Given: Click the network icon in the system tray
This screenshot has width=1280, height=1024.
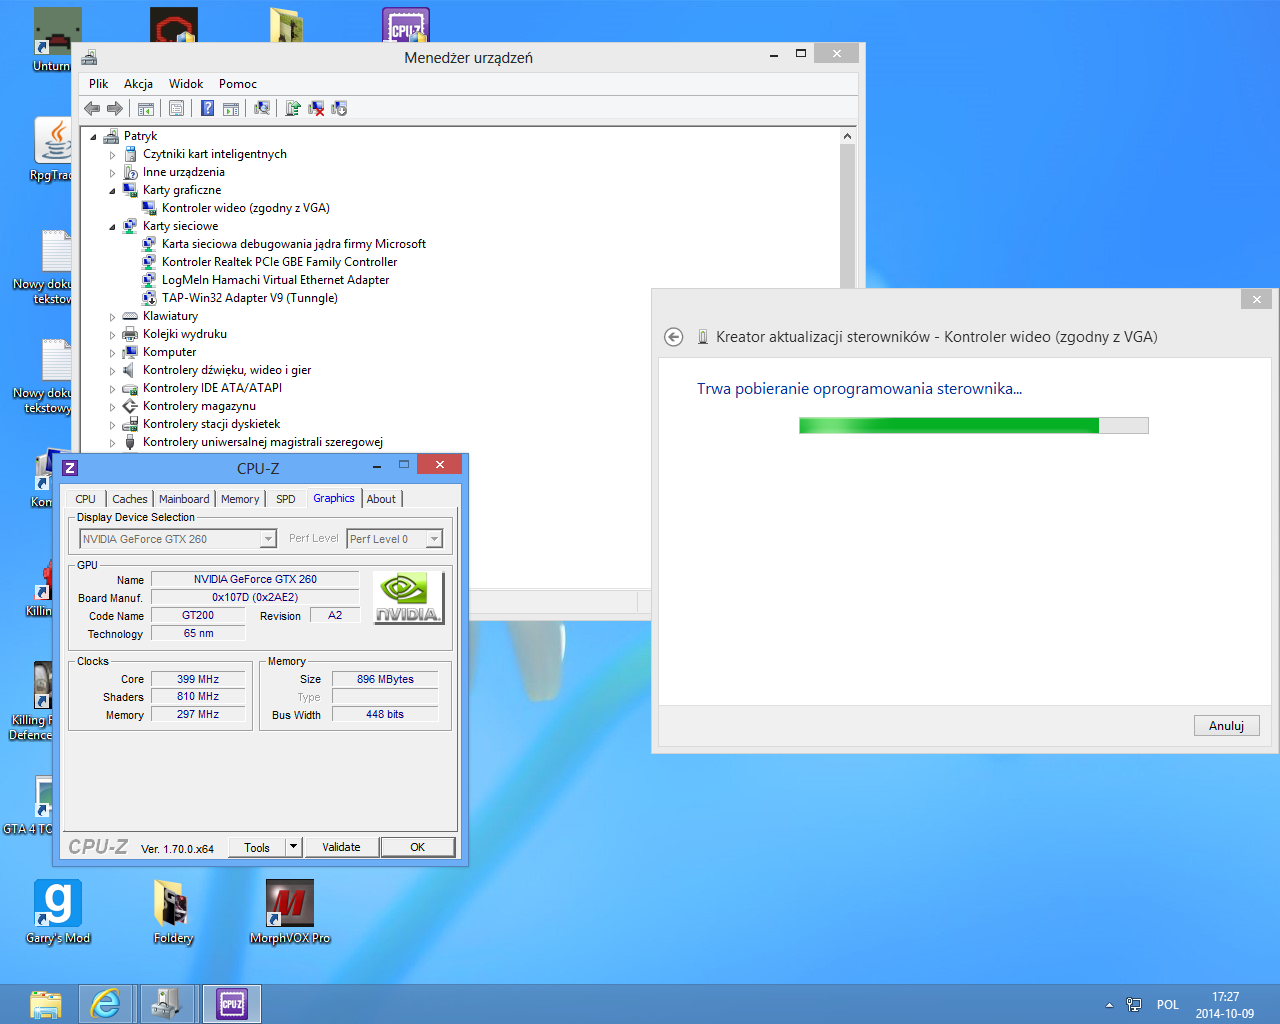Looking at the screenshot, I should click(x=1134, y=1005).
